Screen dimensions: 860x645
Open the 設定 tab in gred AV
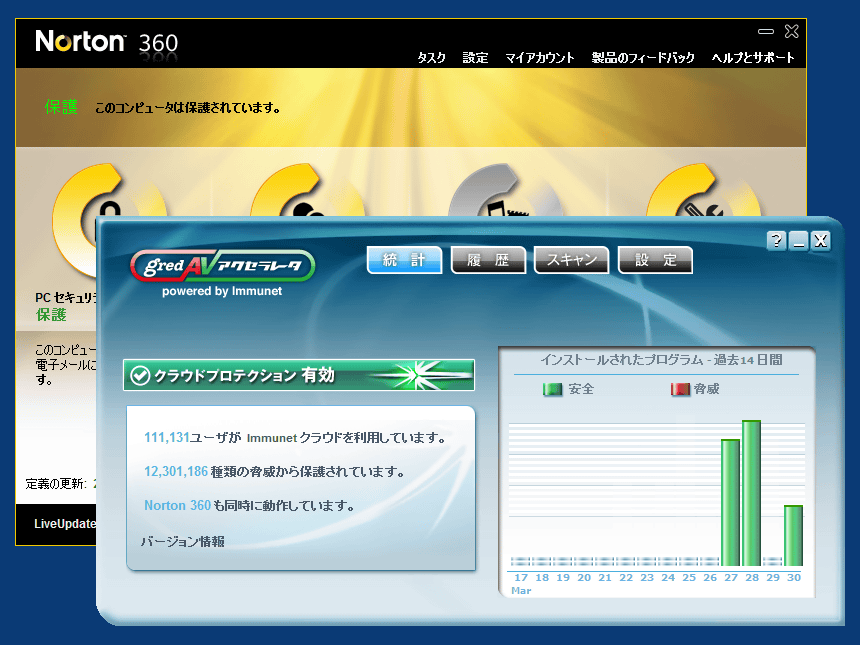pos(655,260)
